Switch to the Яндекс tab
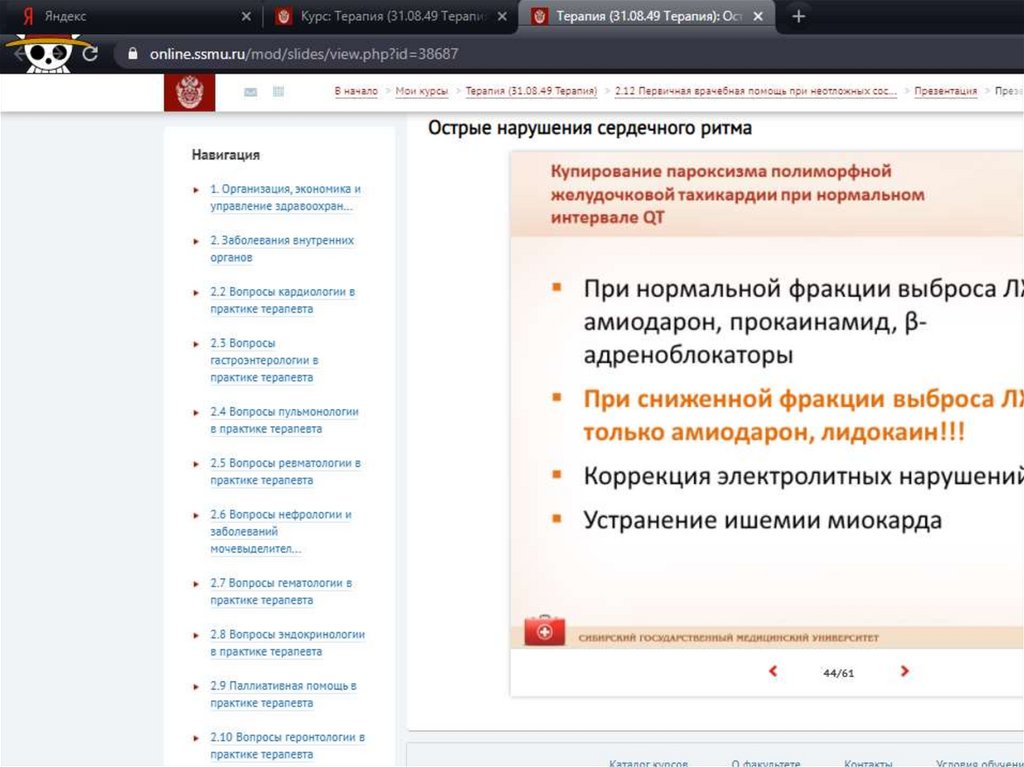Screen dimensions: 1024x767 tap(131, 16)
